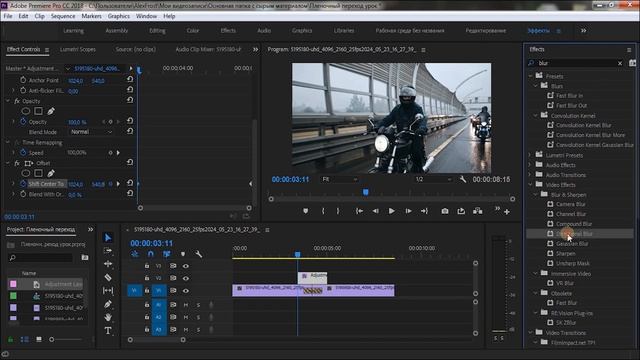The width and height of the screenshot is (640, 360).
Task: Open Program monitor button editor plus icon
Action: click(x=507, y=212)
